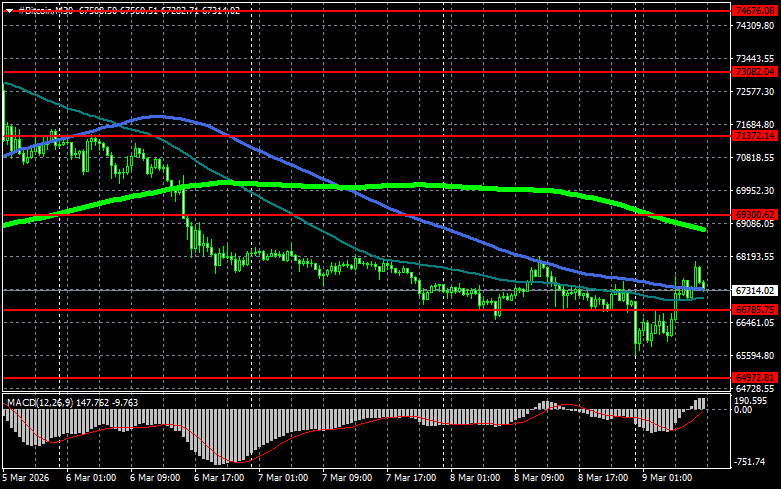Viewport: 781px width, 489px height.
Task: Select the red 66785.75 level label
Action: (755, 310)
